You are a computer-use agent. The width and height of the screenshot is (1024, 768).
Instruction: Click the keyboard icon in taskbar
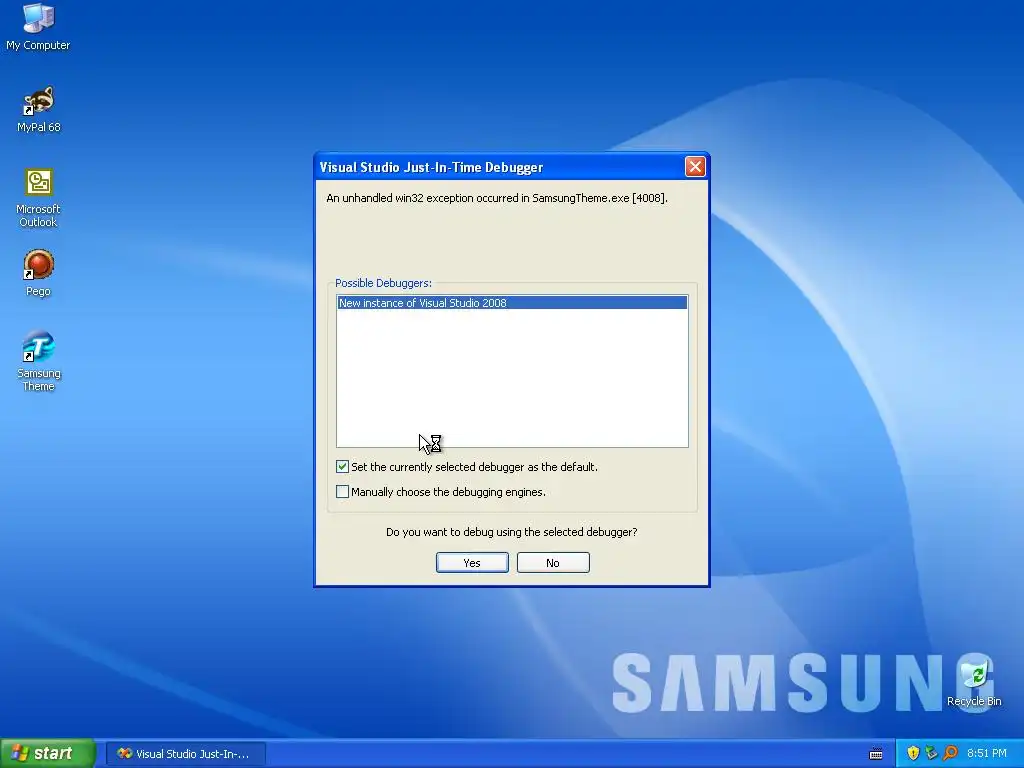pos(876,754)
